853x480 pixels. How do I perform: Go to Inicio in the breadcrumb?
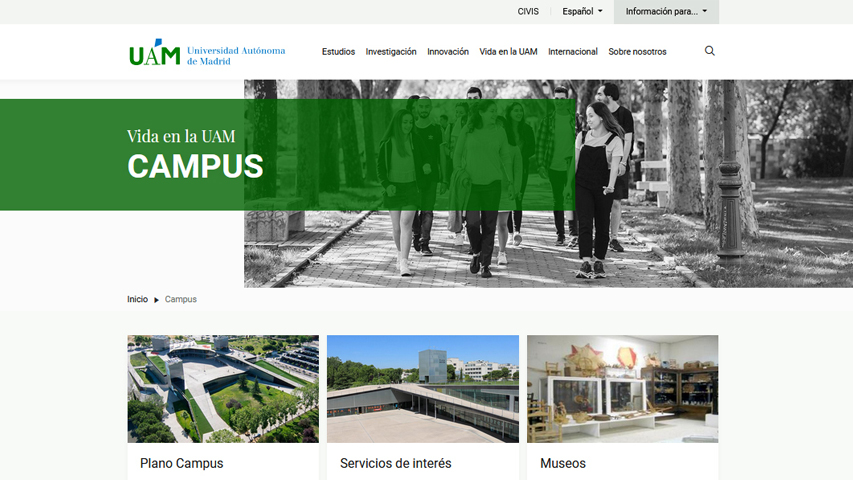click(x=138, y=299)
